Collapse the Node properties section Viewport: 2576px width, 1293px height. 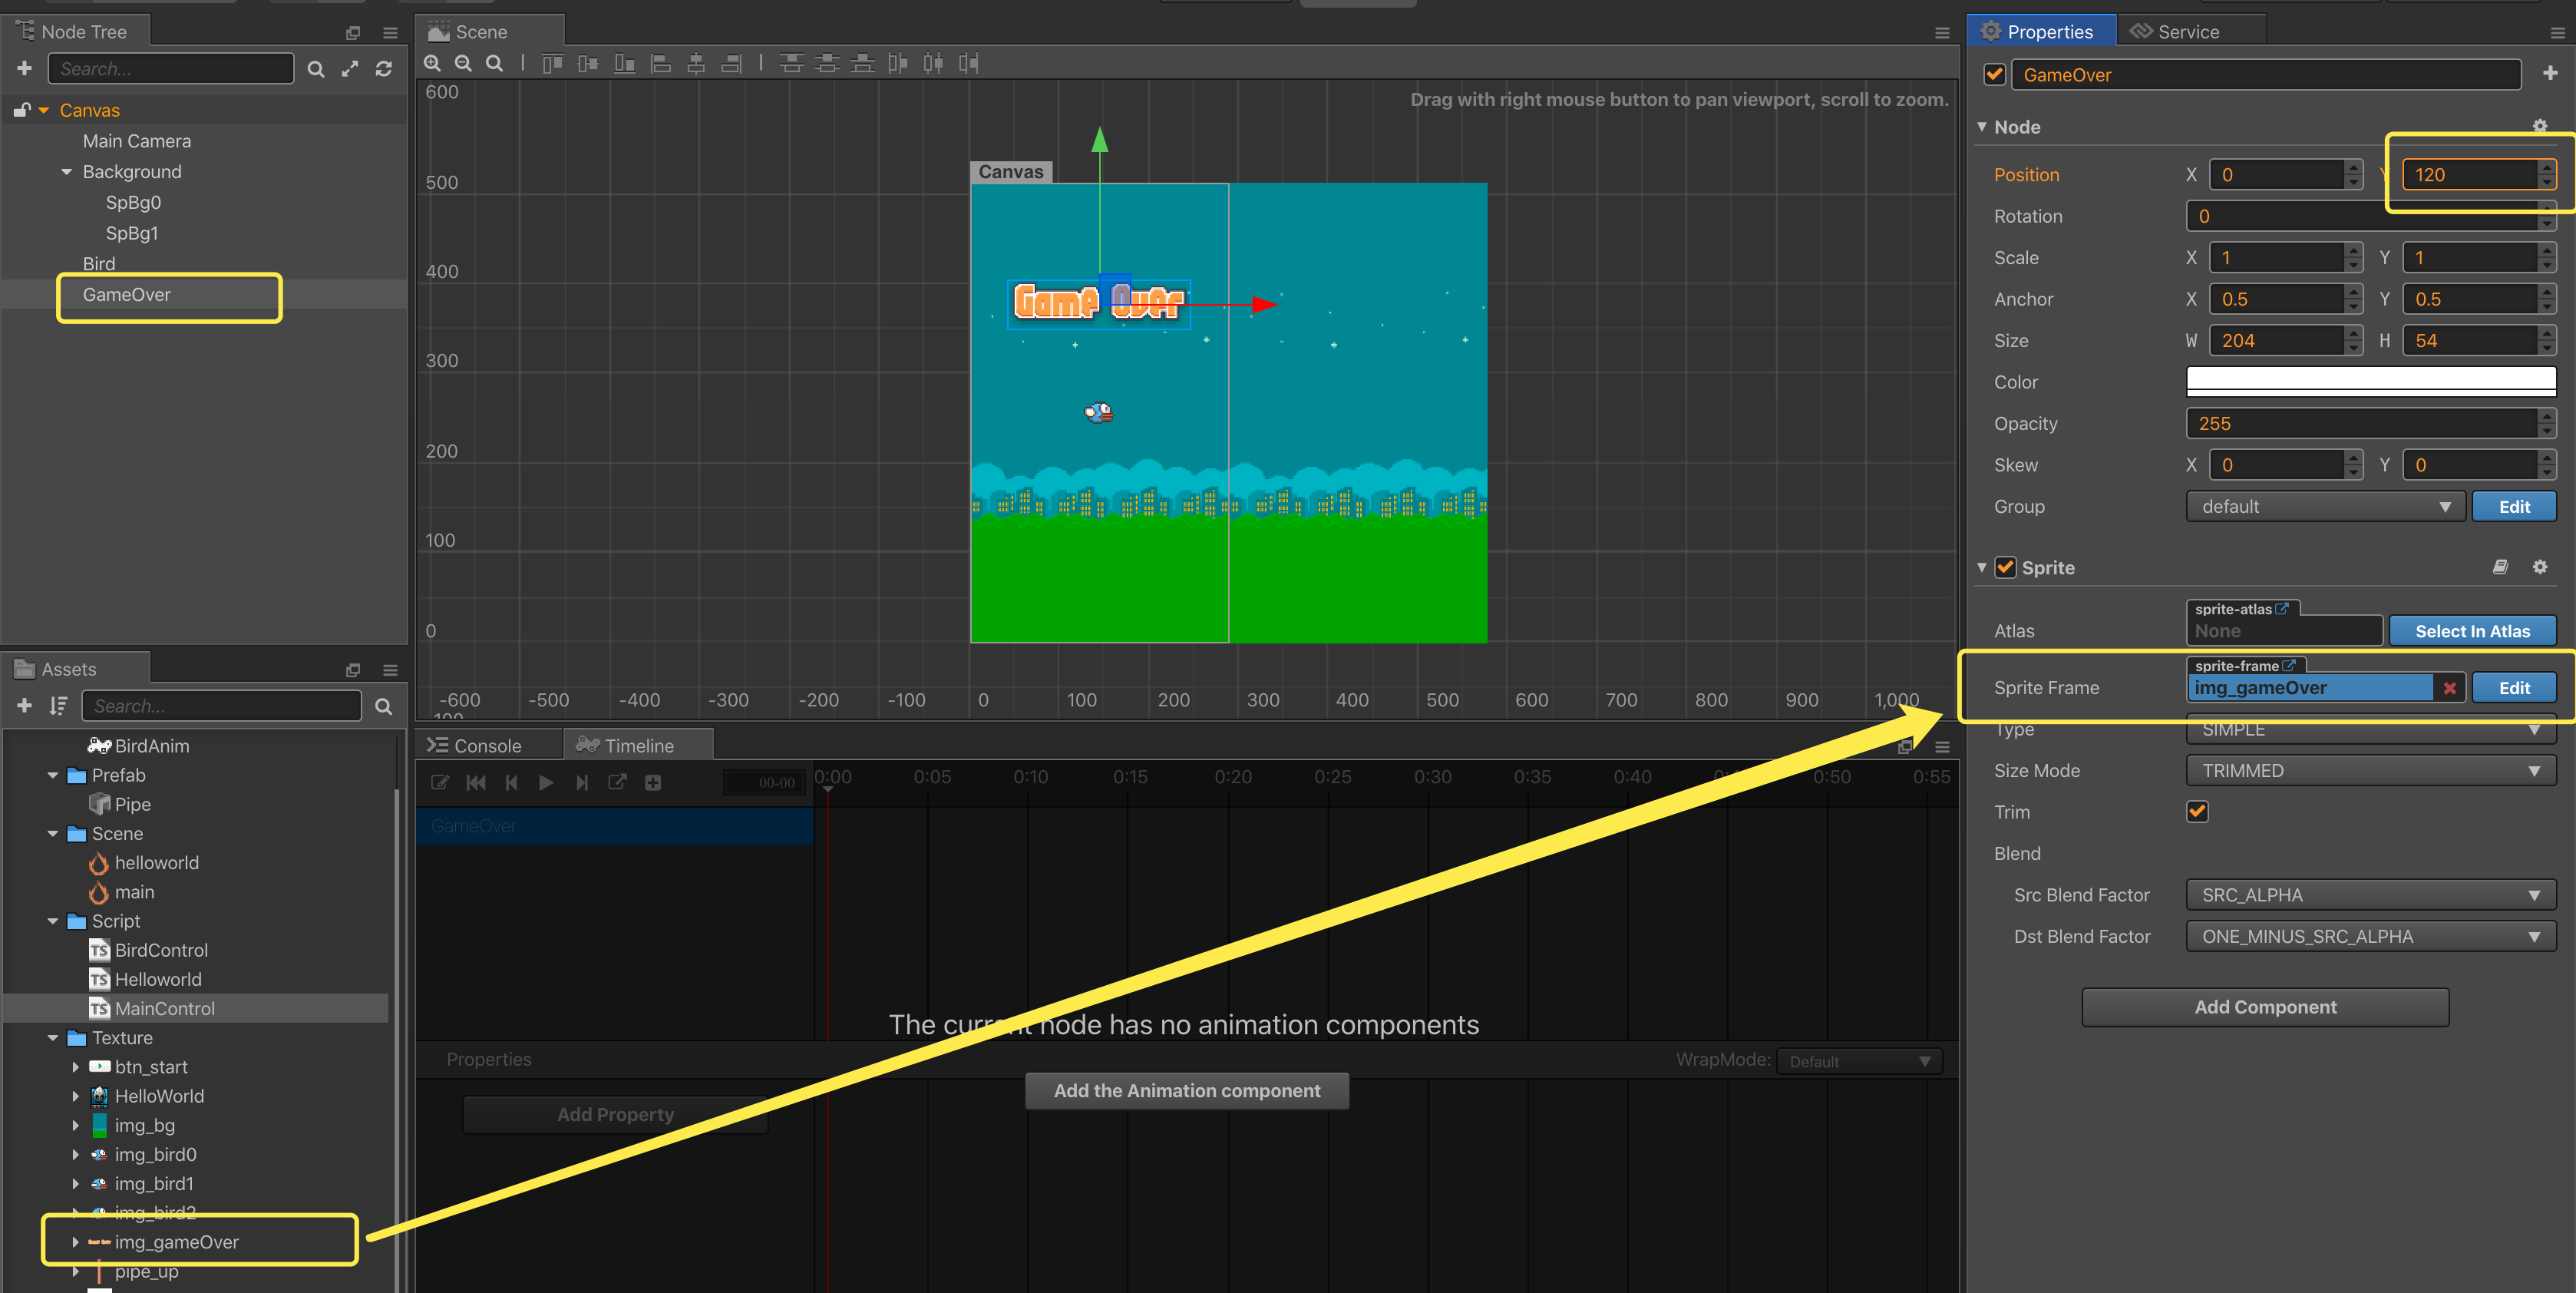[1981, 127]
